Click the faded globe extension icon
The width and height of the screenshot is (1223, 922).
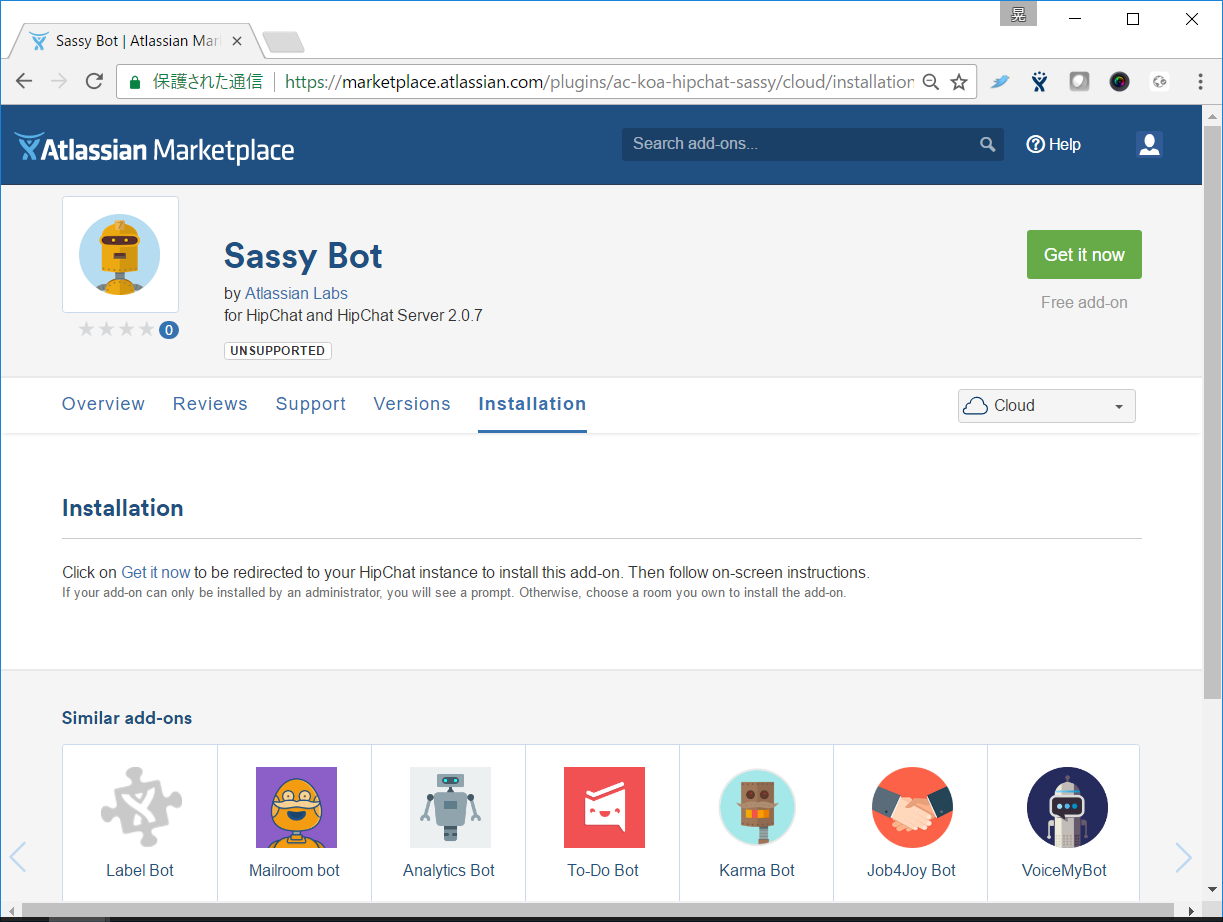point(1159,82)
